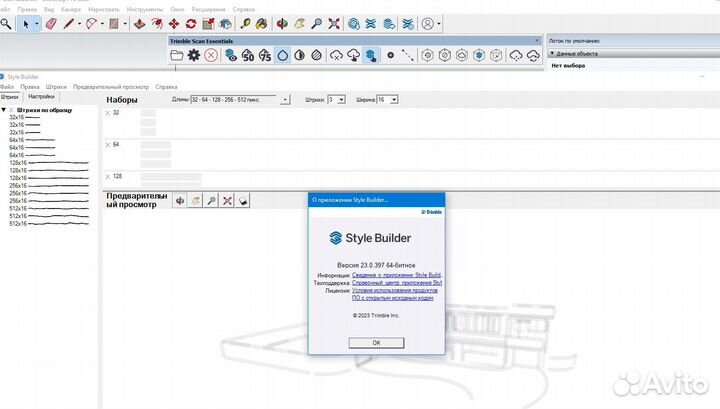Open Справочный центр support link
This screenshot has width=720, height=409.
tap(397, 283)
